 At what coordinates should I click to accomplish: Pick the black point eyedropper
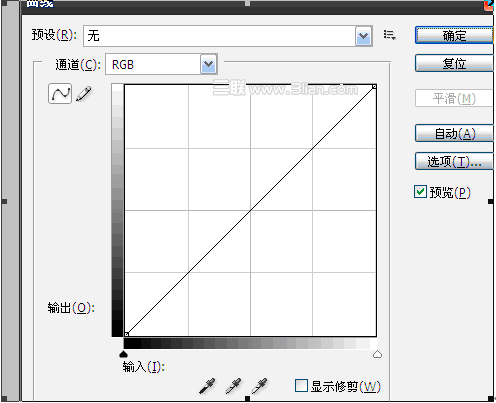pos(207,386)
